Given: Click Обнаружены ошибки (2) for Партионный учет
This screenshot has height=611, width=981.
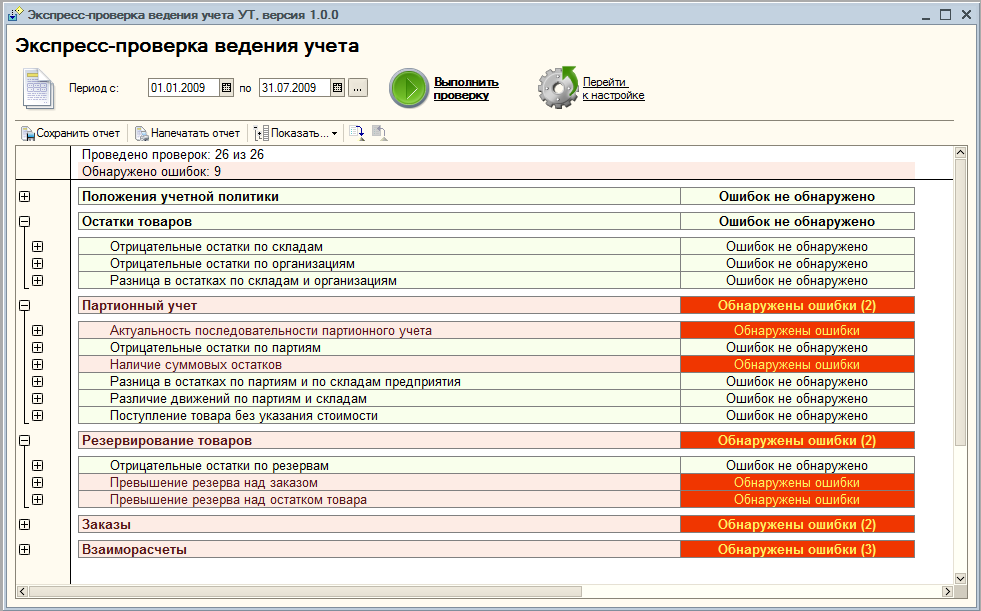Looking at the screenshot, I should (x=797, y=305).
